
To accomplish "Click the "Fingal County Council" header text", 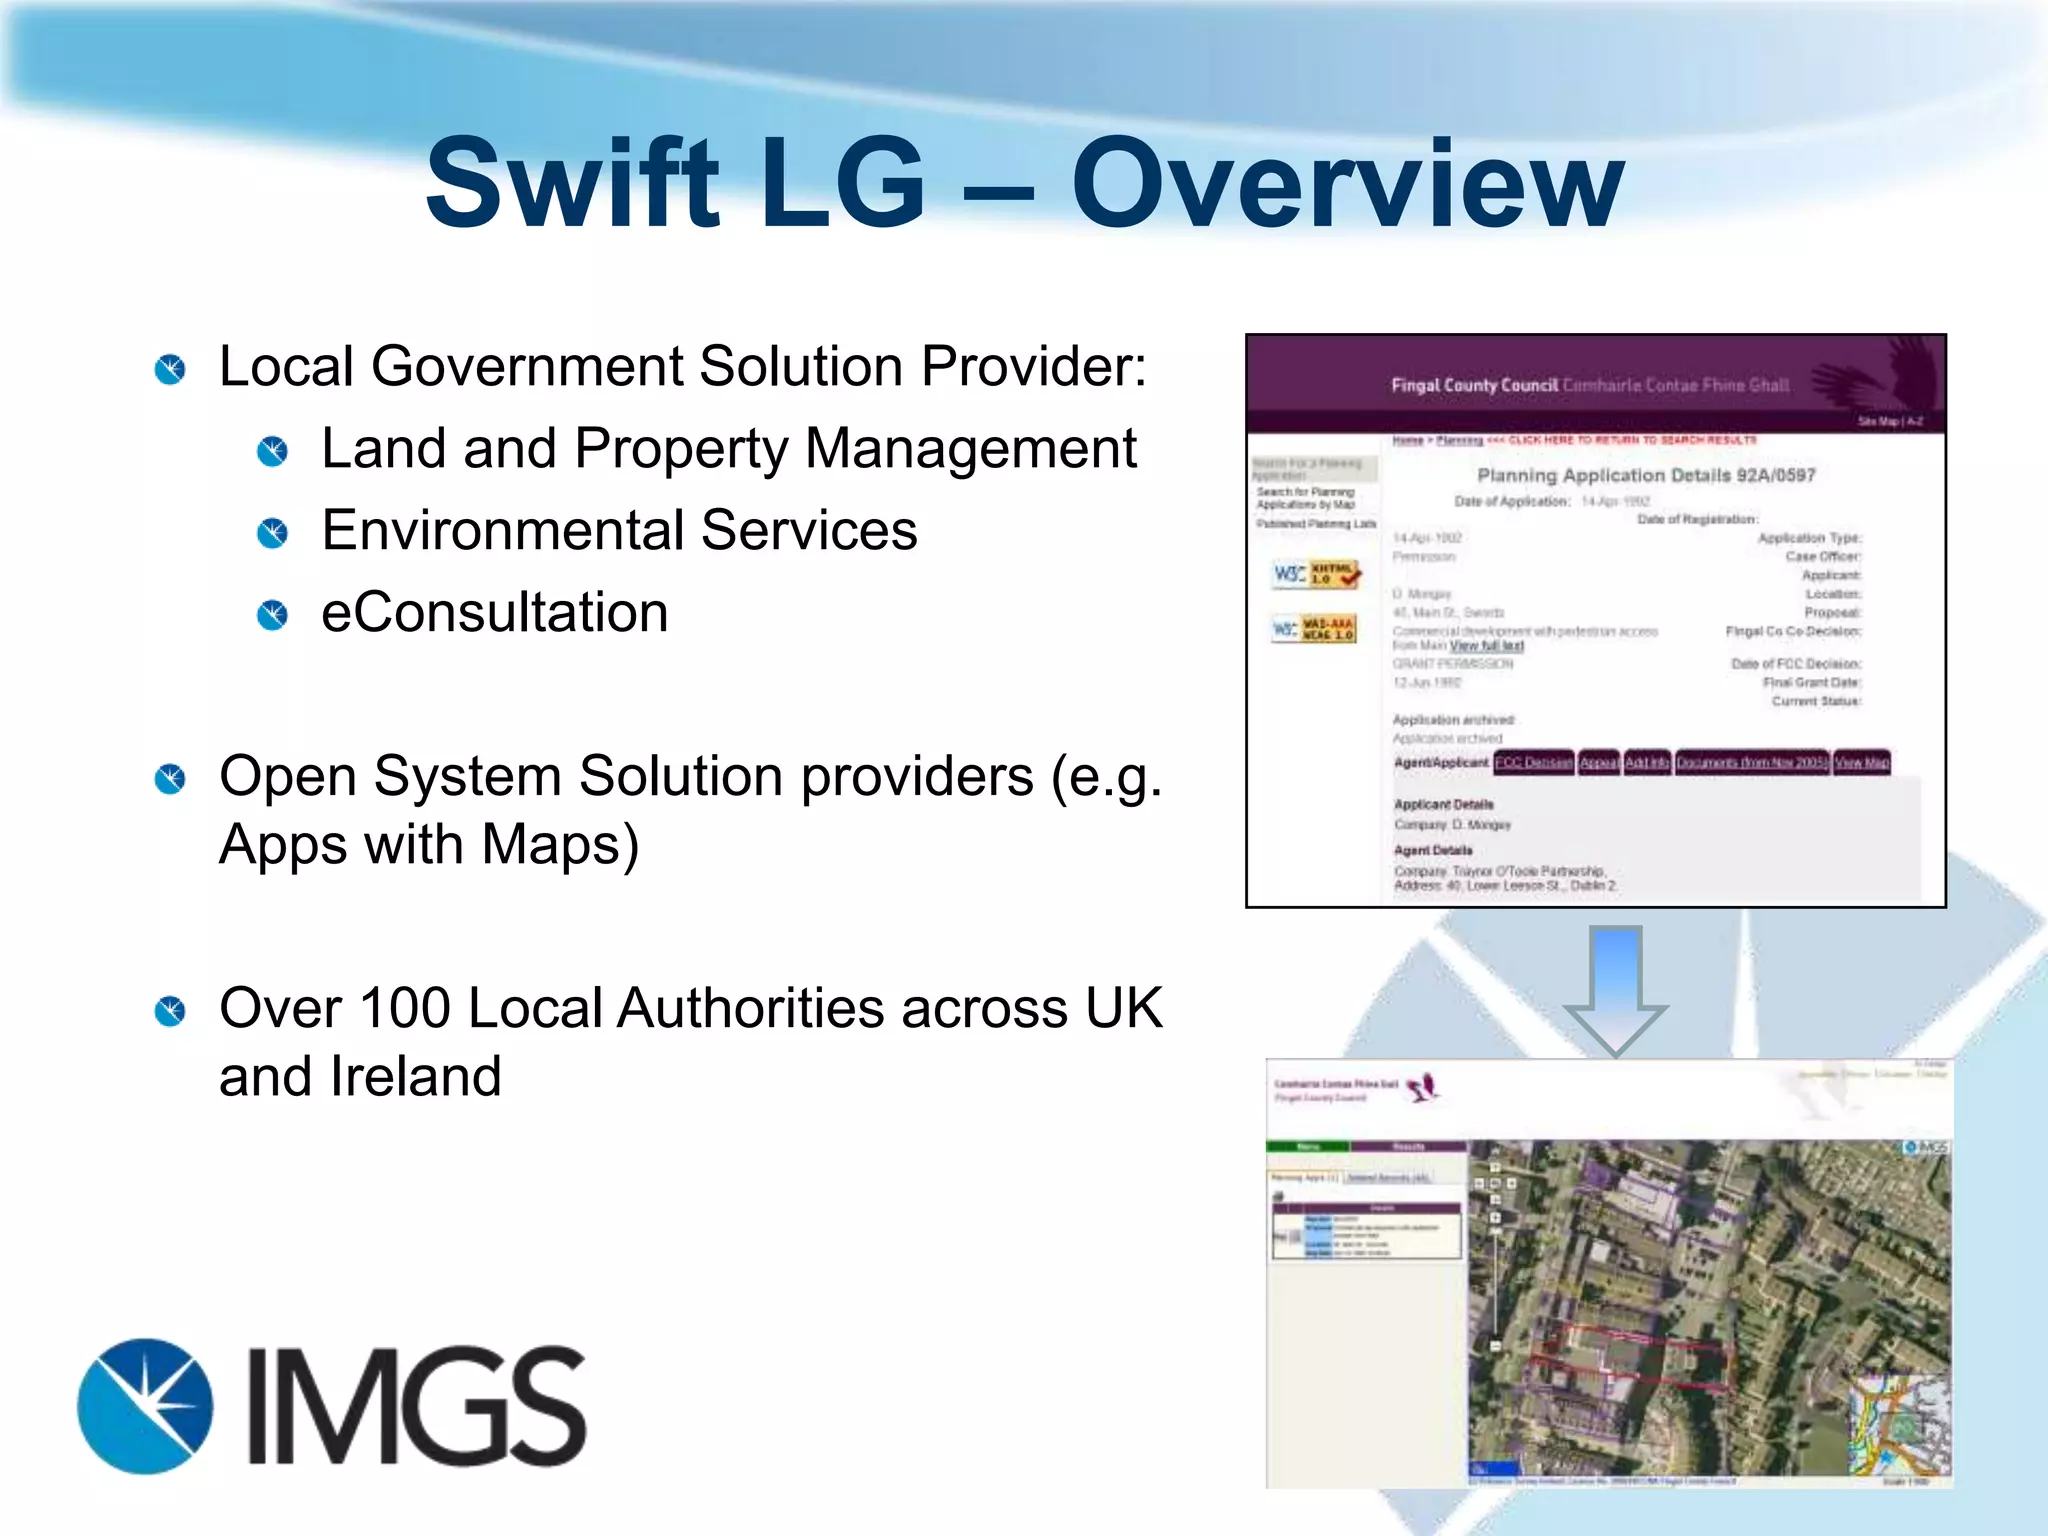I will [1474, 385].
